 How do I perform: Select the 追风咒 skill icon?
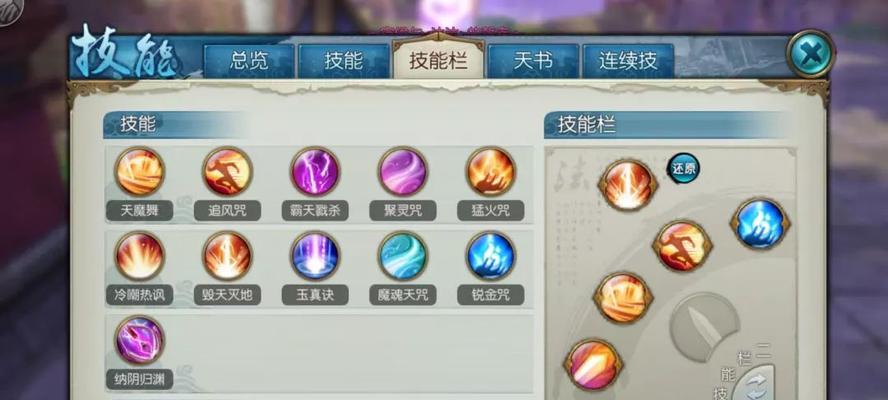pos(227,172)
